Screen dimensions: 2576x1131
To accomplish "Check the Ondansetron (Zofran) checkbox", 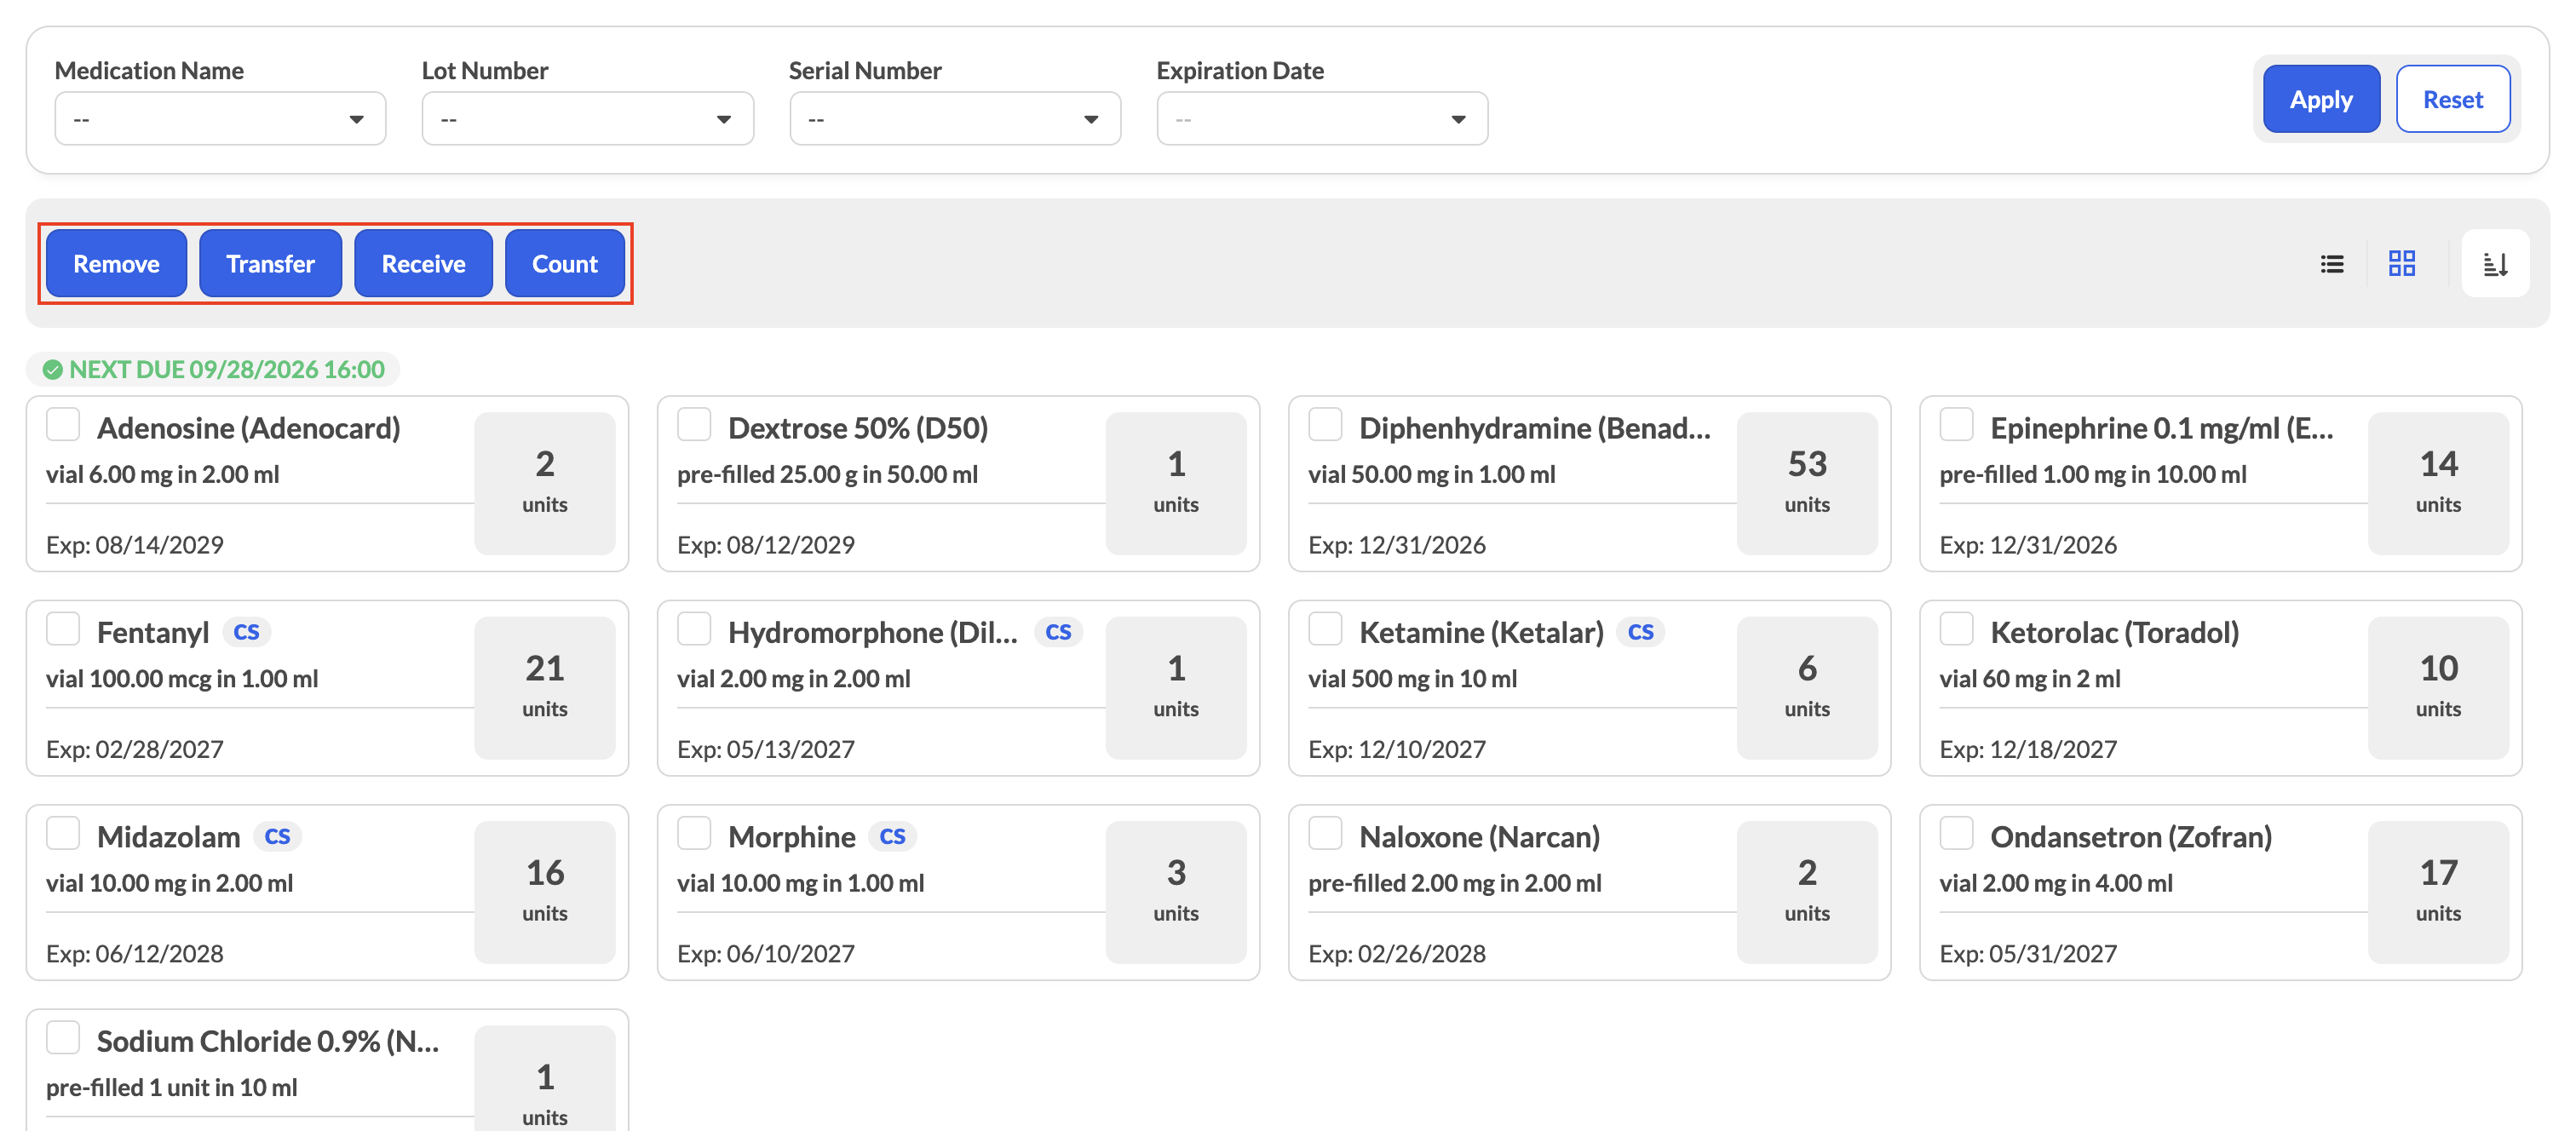I will pos(1956,832).
